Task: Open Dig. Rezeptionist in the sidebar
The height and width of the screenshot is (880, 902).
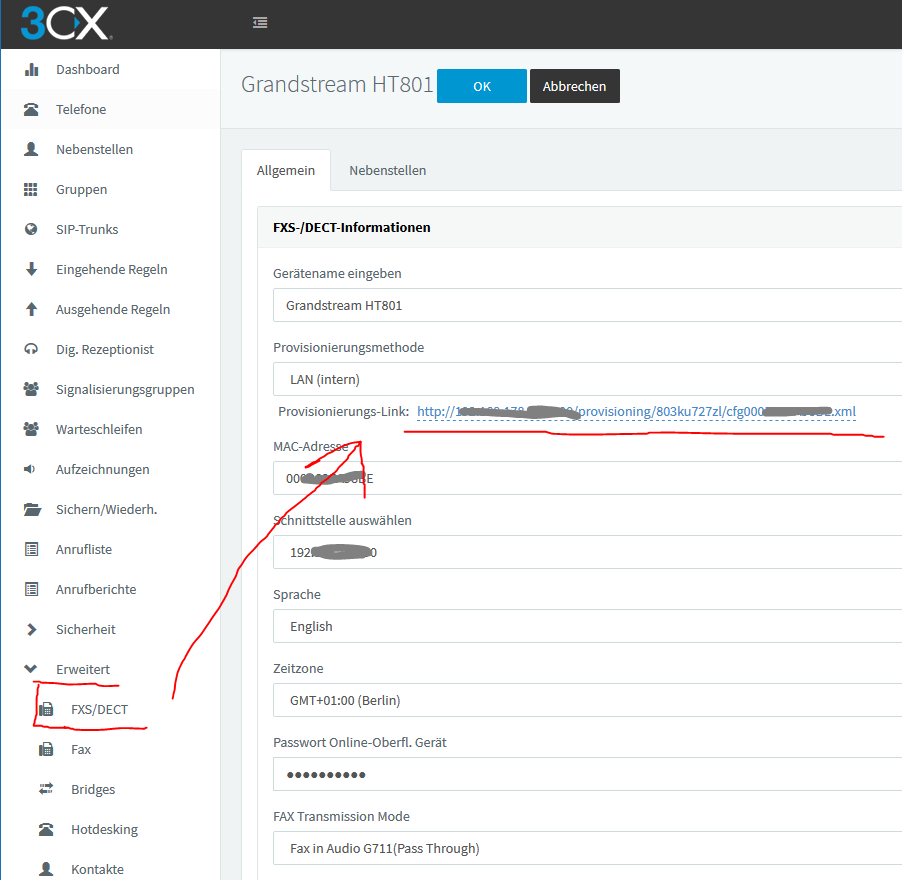Action: pos(105,349)
